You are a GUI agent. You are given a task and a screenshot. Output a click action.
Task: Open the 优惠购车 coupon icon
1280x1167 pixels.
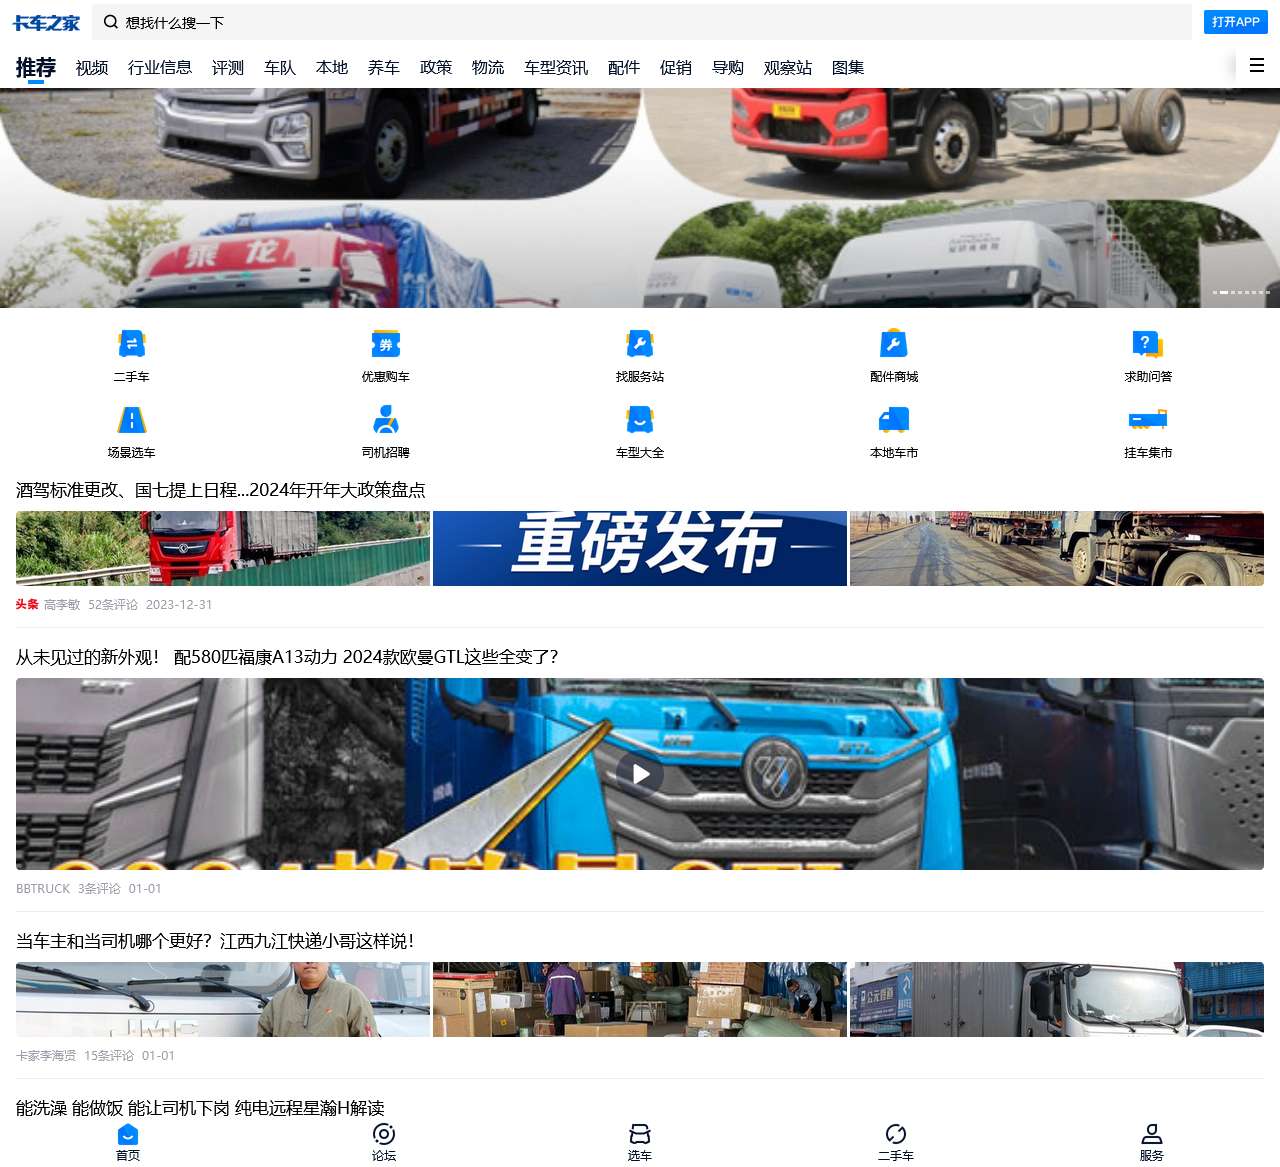pyautogui.click(x=386, y=344)
